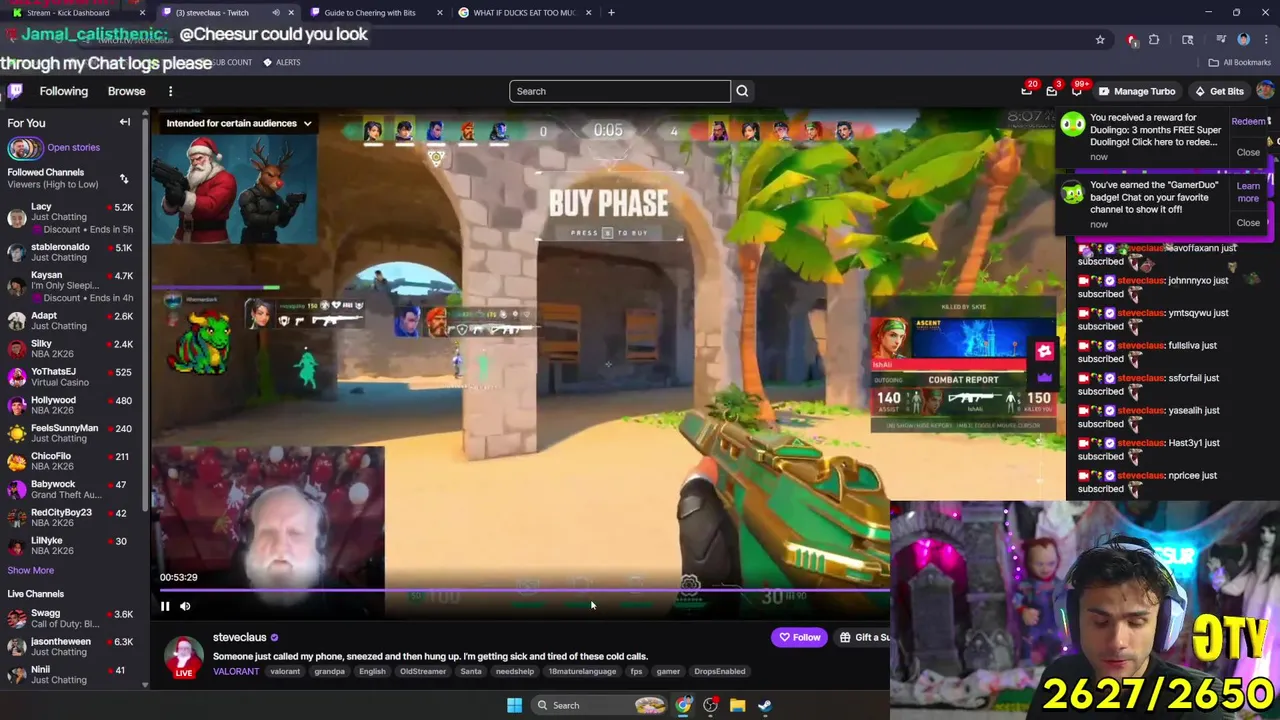Click the Get Bits button
Image resolution: width=1280 pixels, height=720 pixels.
coord(1219,91)
